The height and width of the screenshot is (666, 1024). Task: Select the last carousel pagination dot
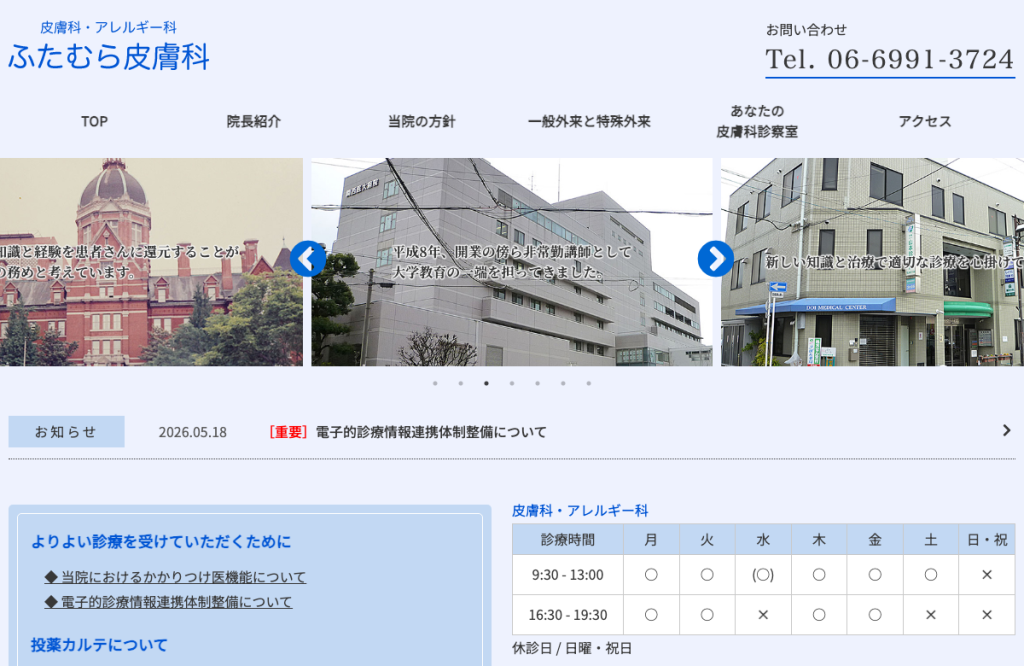pos(588,383)
